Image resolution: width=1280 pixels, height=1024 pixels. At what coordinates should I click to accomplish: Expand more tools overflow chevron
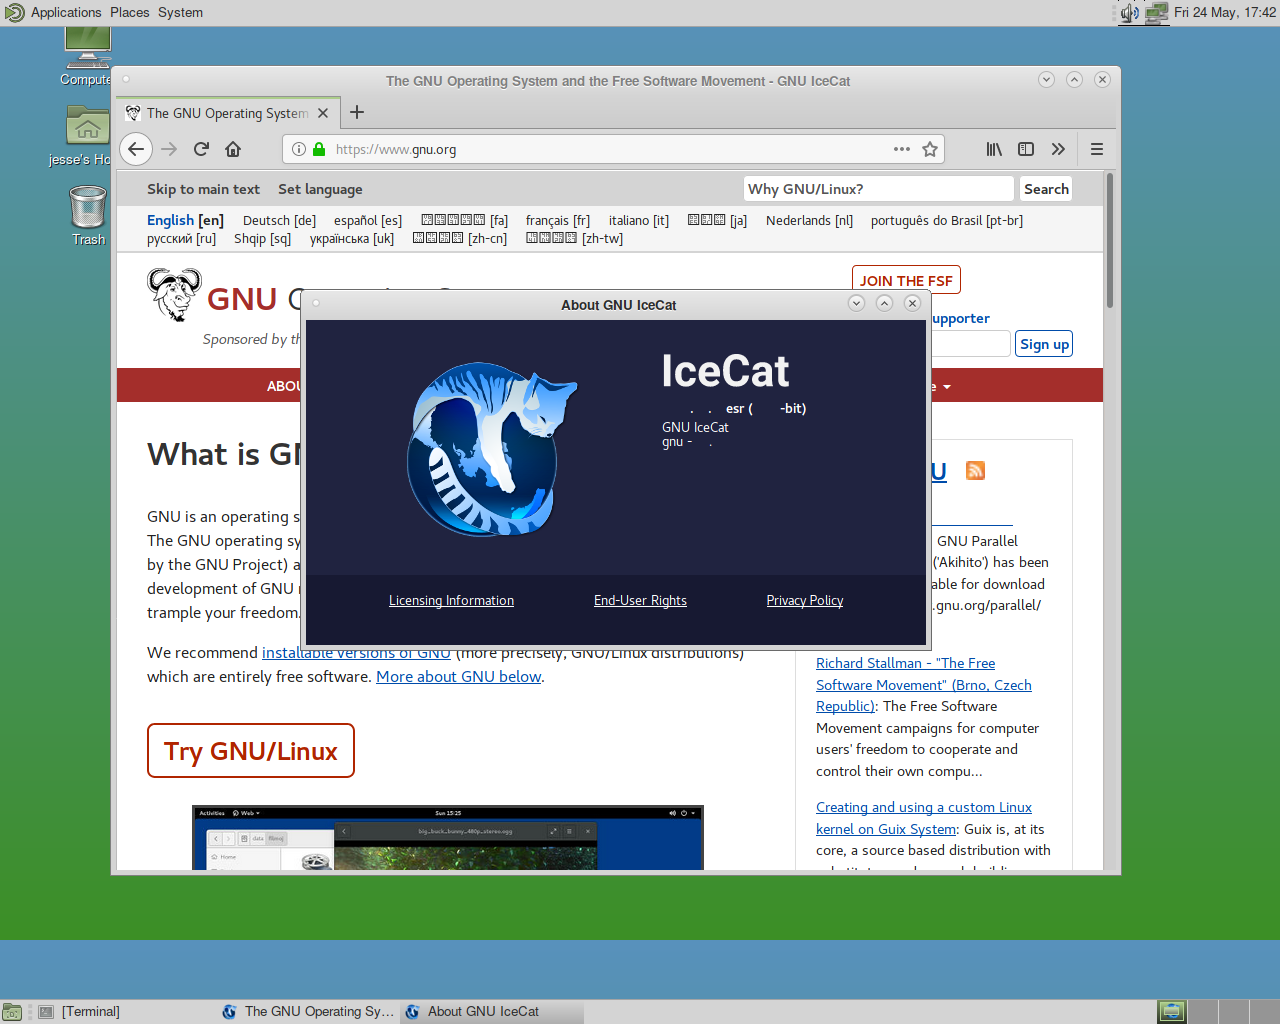click(x=1058, y=149)
